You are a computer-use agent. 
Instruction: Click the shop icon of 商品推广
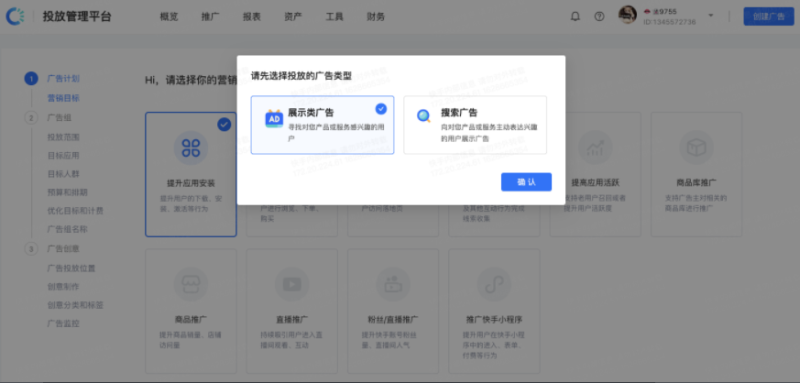[x=191, y=284]
